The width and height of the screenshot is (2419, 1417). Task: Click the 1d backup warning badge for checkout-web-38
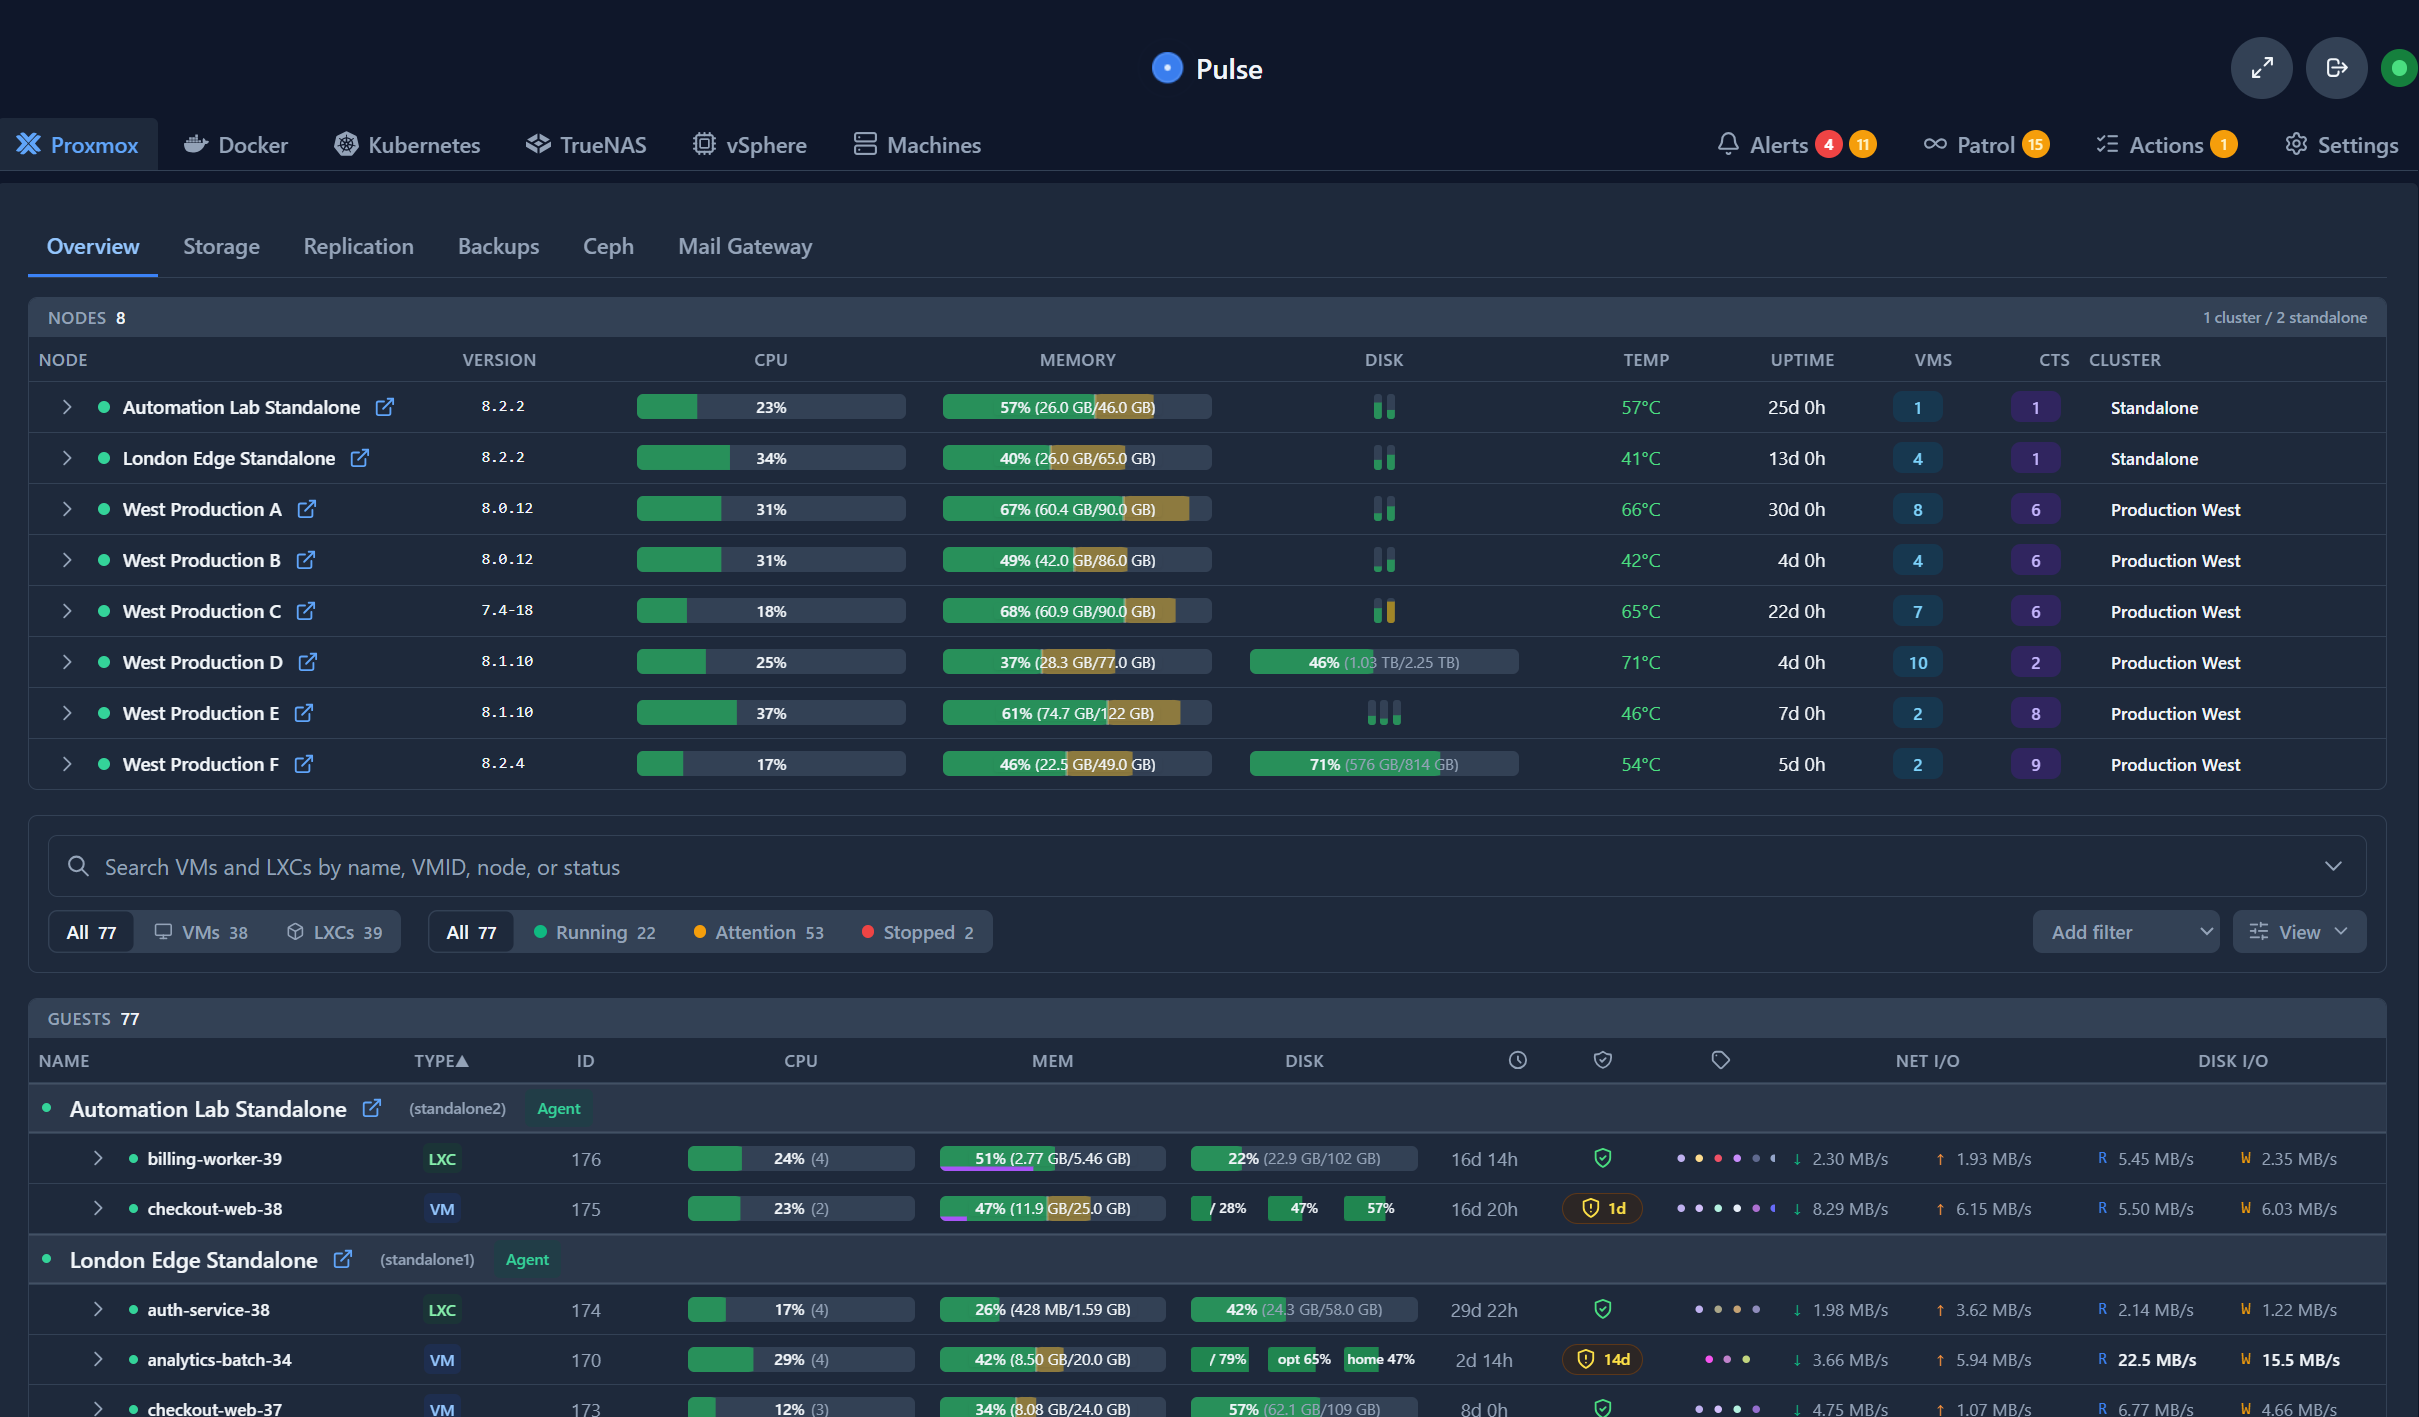tap(1602, 1208)
